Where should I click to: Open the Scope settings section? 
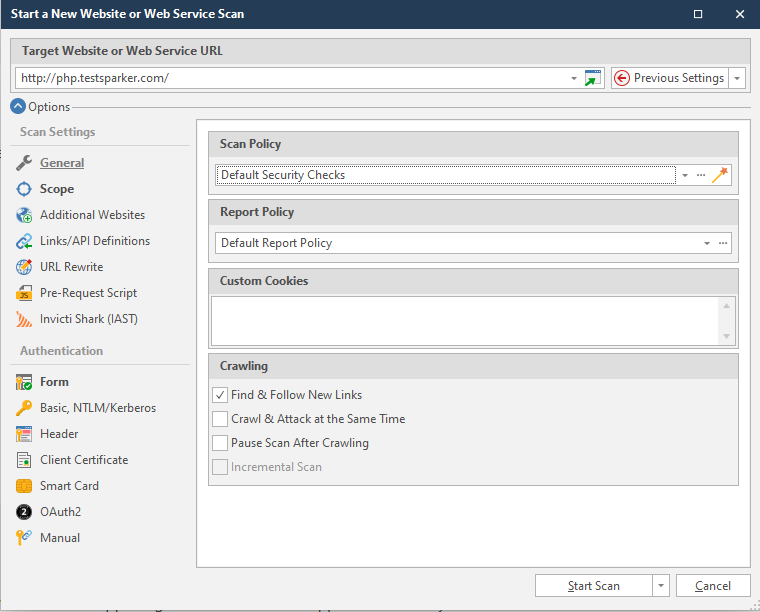click(x=56, y=189)
